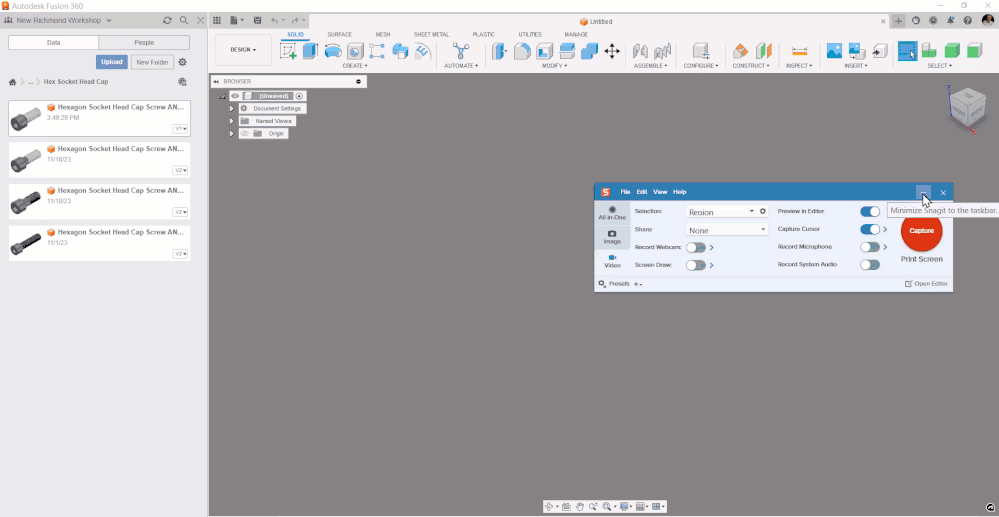Expand the Origin tree node
This screenshot has width=999, height=517.
coord(232,134)
